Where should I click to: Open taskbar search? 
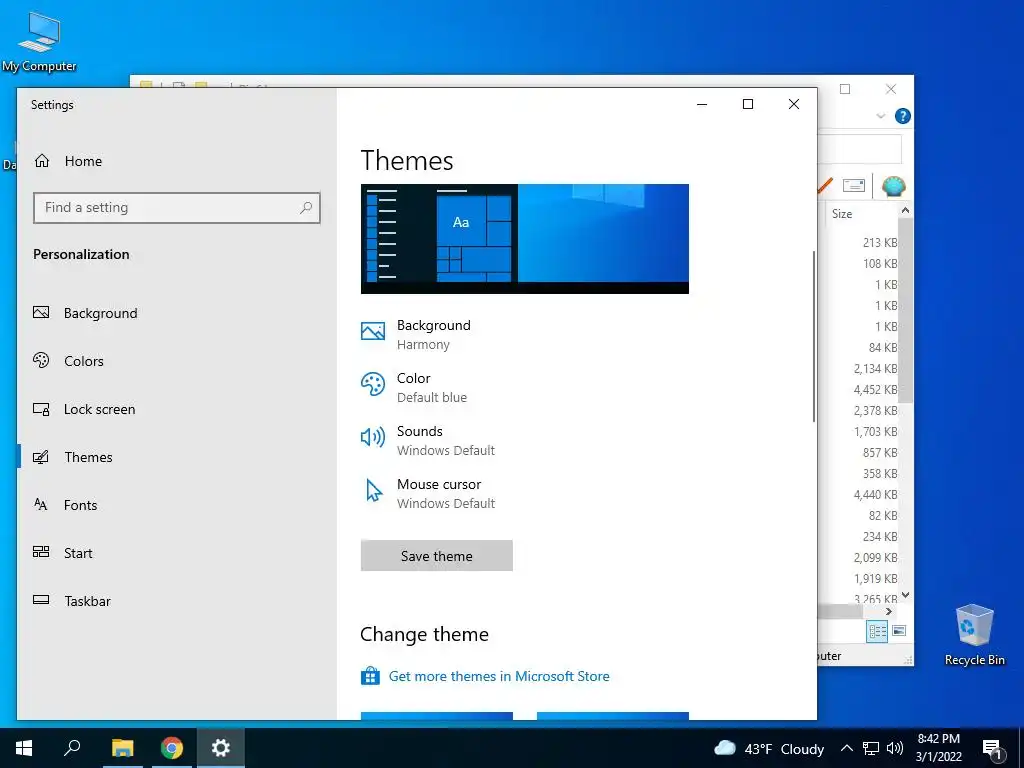tap(72, 748)
